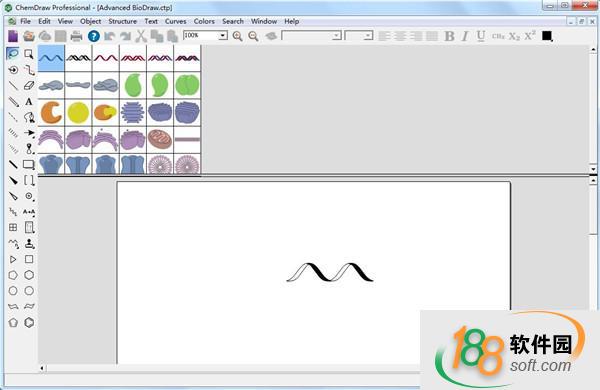
Task: Open the Text menu
Action: [x=151, y=21]
